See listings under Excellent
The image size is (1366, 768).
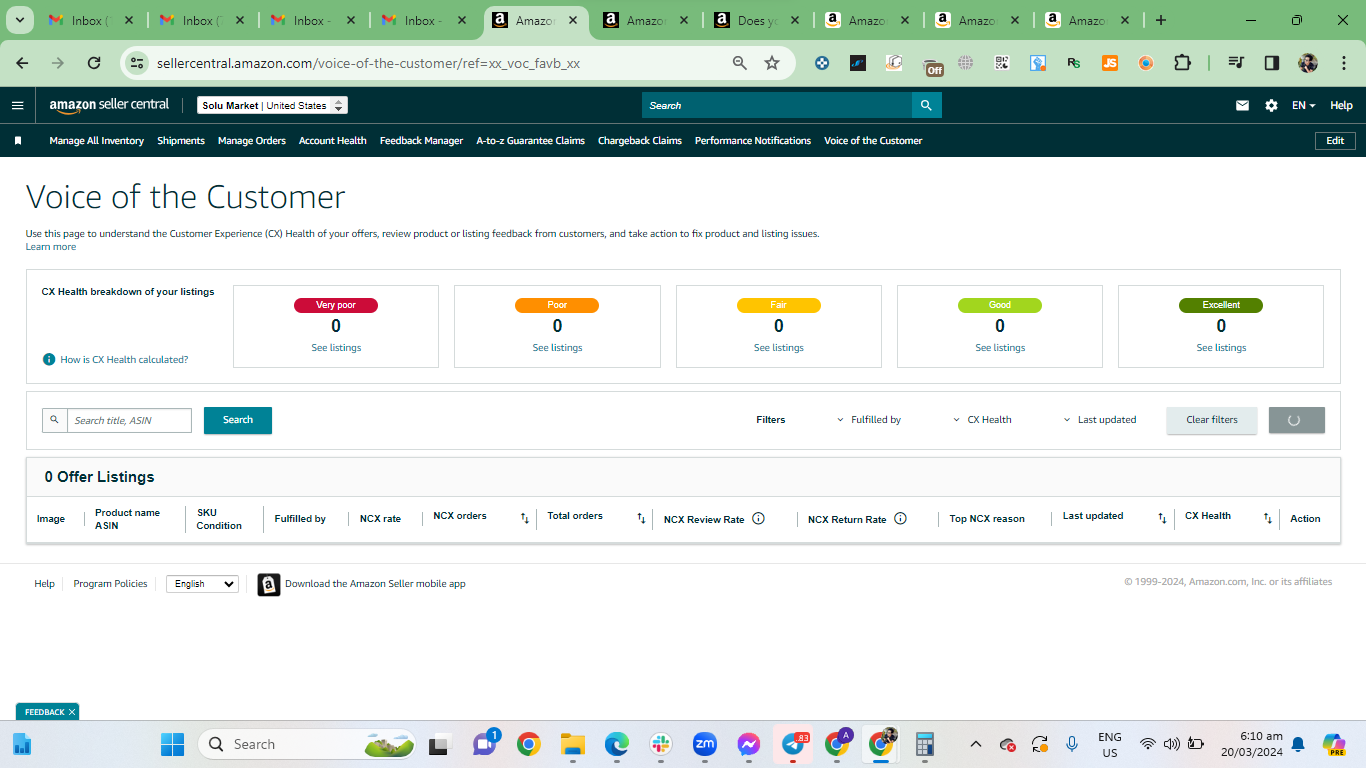(x=1221, y=348)
